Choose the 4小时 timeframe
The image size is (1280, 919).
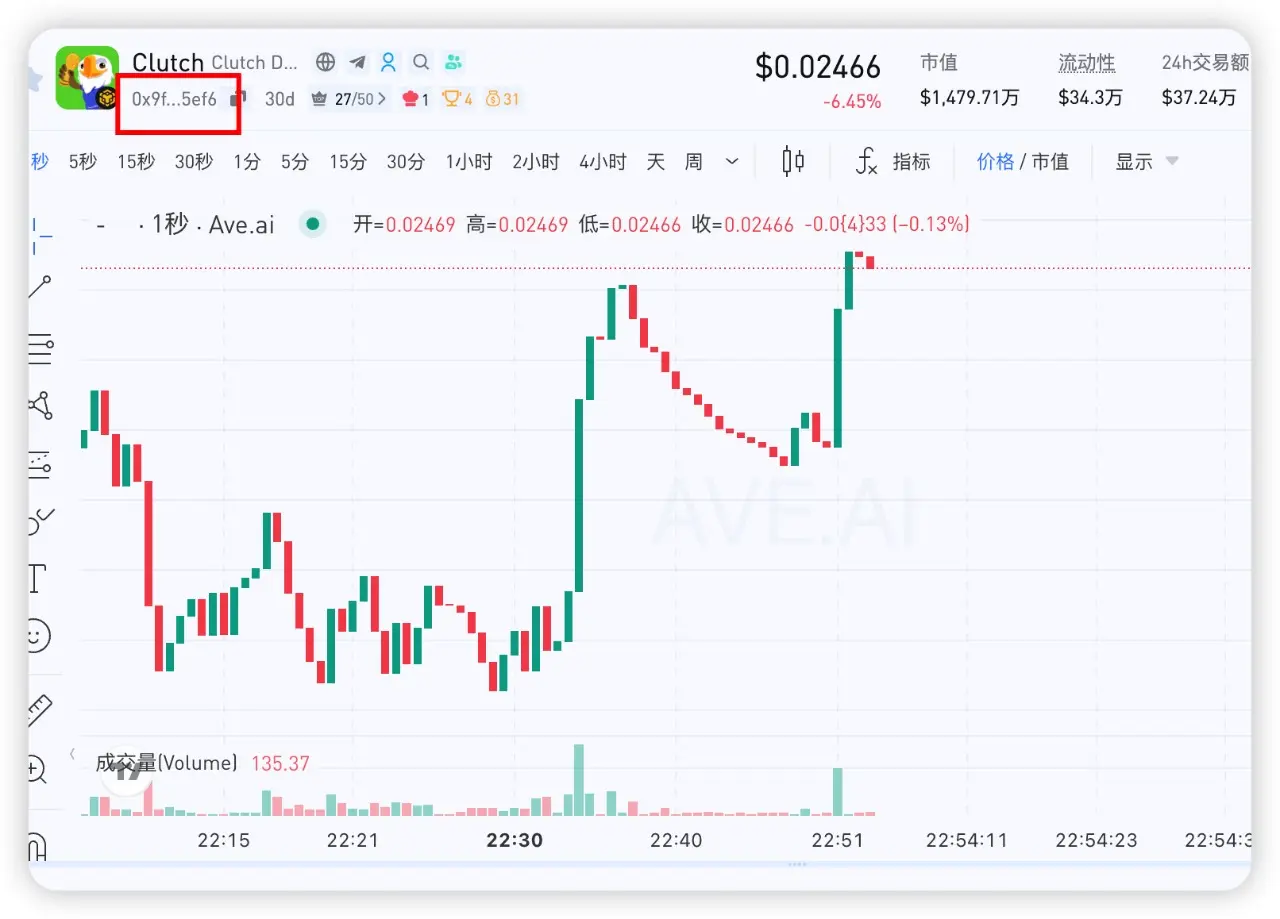pyautogui.click(x=603, y=161)
